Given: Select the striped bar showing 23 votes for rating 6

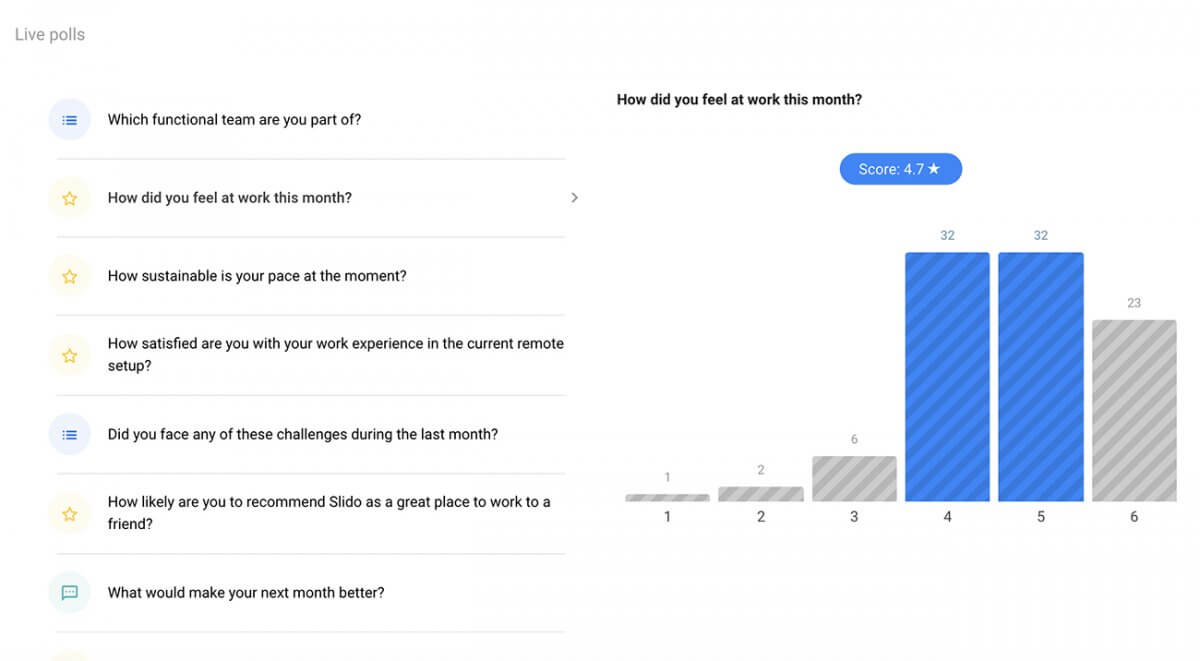Looking at the screenshot, I should (1134, 410).
